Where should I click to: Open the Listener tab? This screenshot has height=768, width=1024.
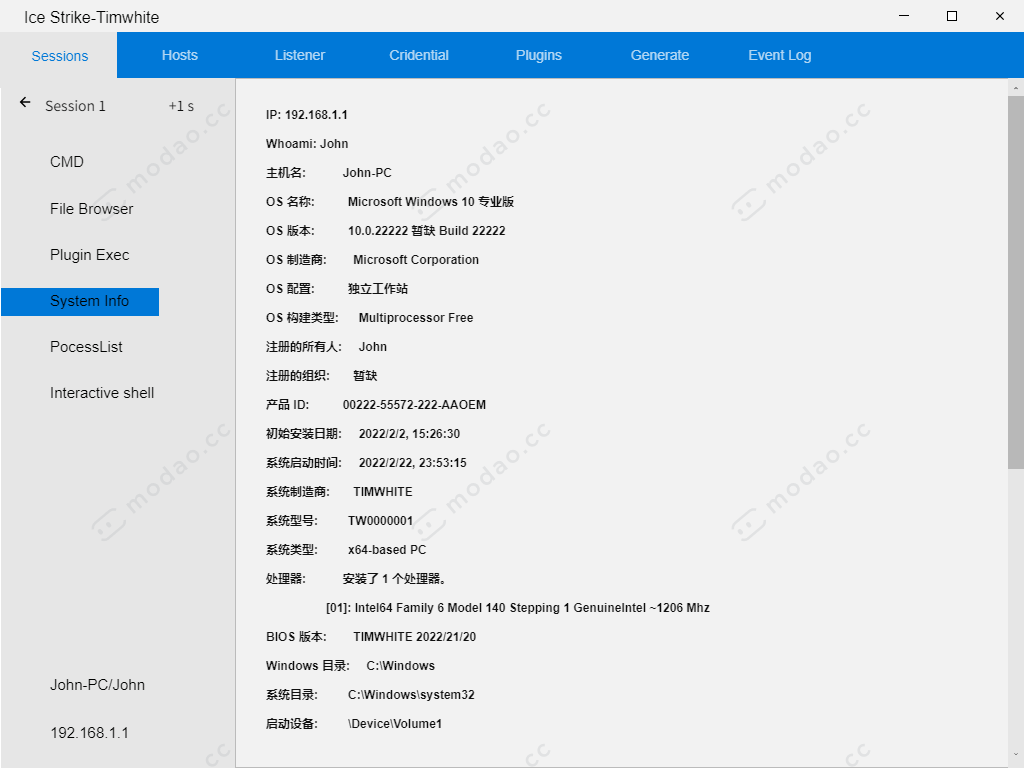(x=299, y=55)
